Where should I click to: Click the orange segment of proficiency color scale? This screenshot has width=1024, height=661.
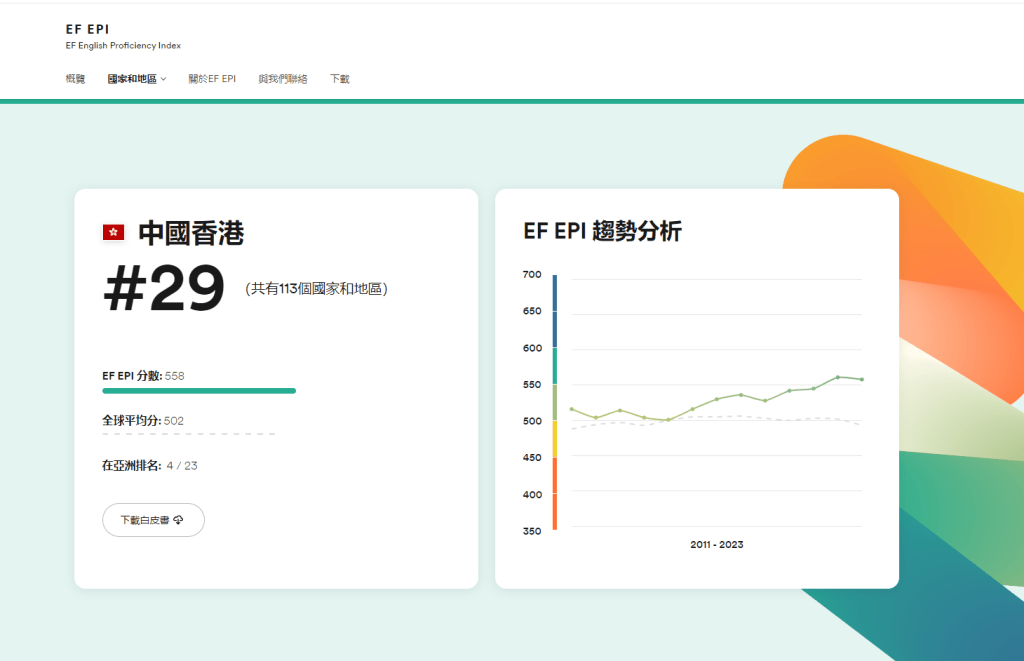point(555,493)
